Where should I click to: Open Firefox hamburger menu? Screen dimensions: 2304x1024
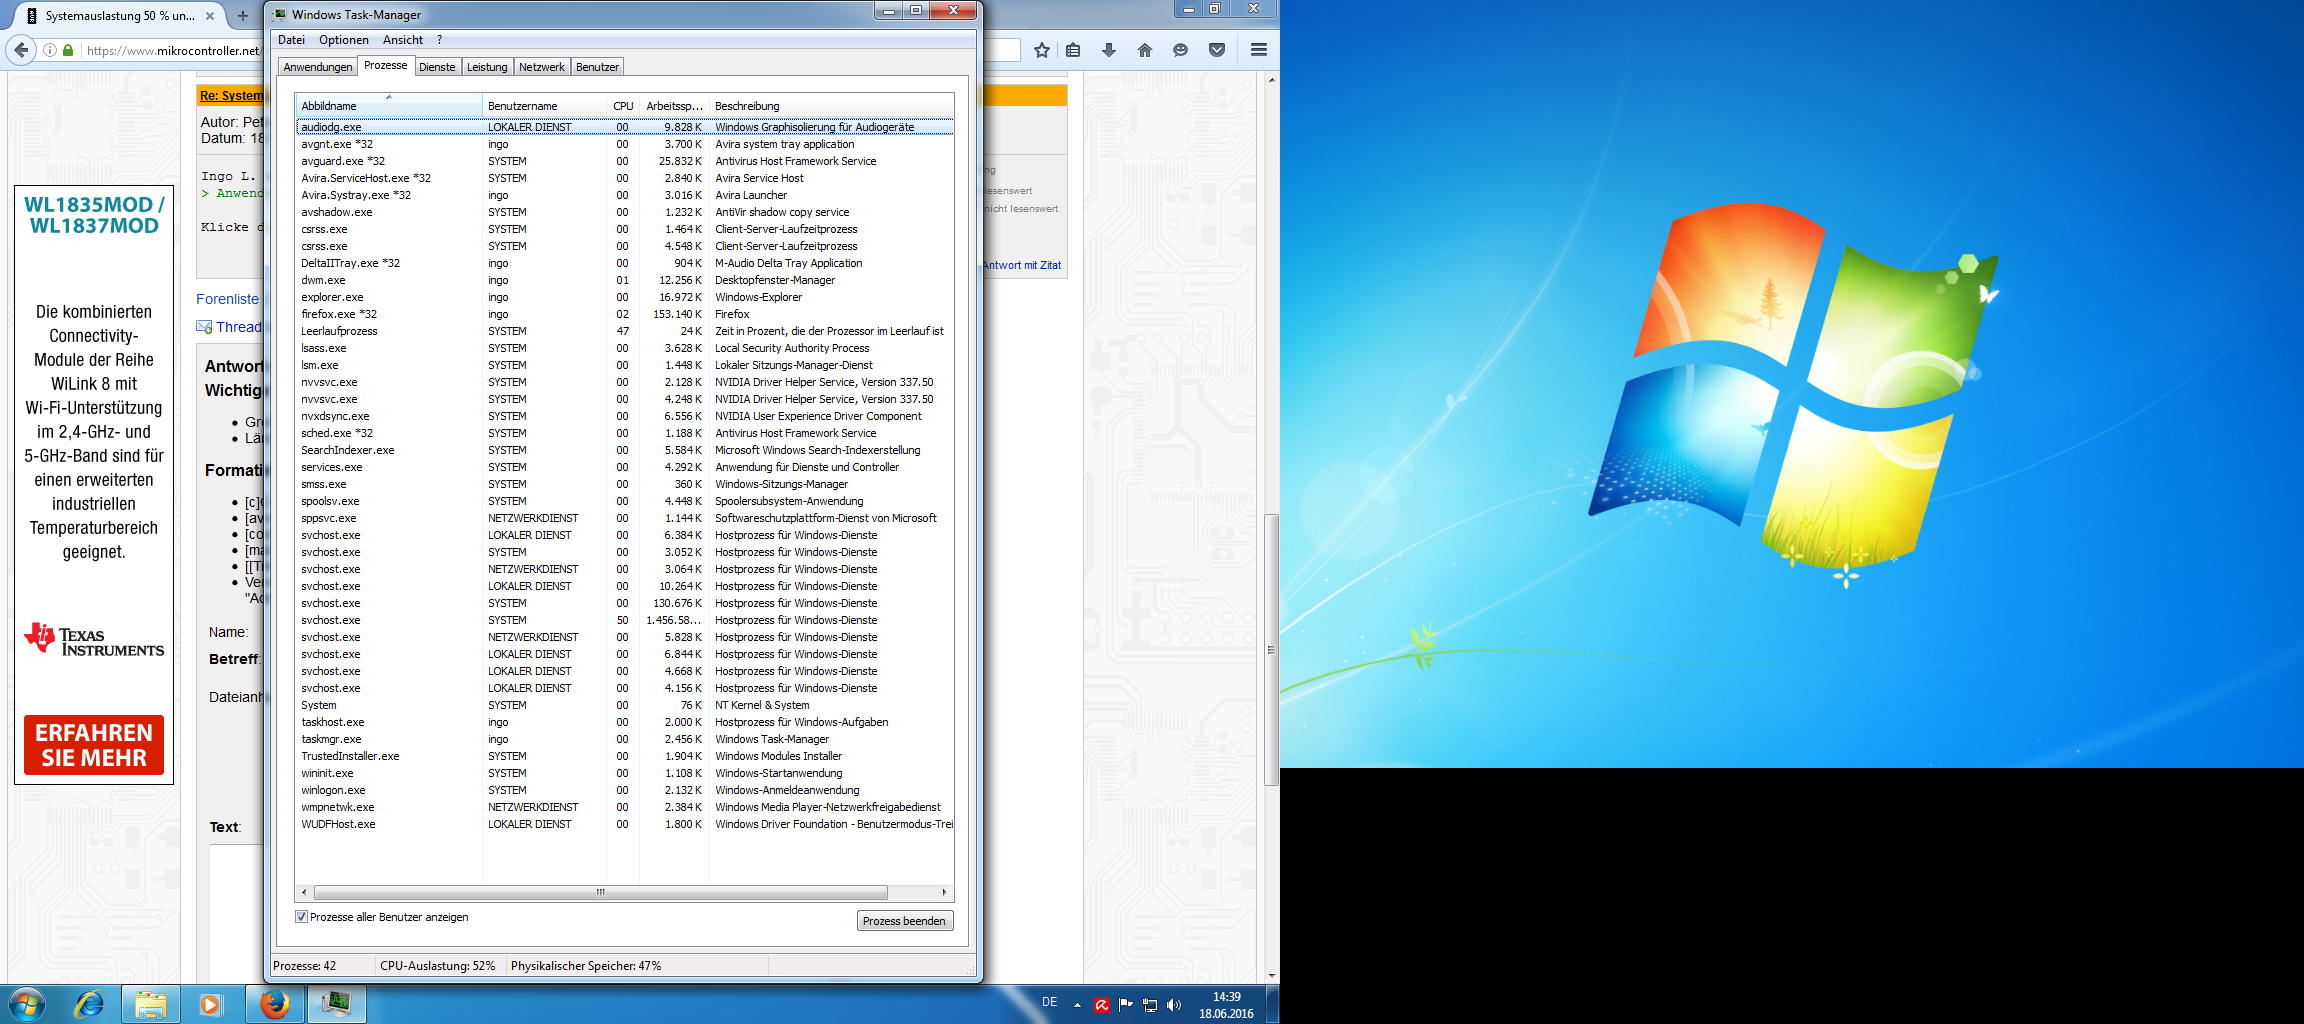click(x=1259, y=50)
